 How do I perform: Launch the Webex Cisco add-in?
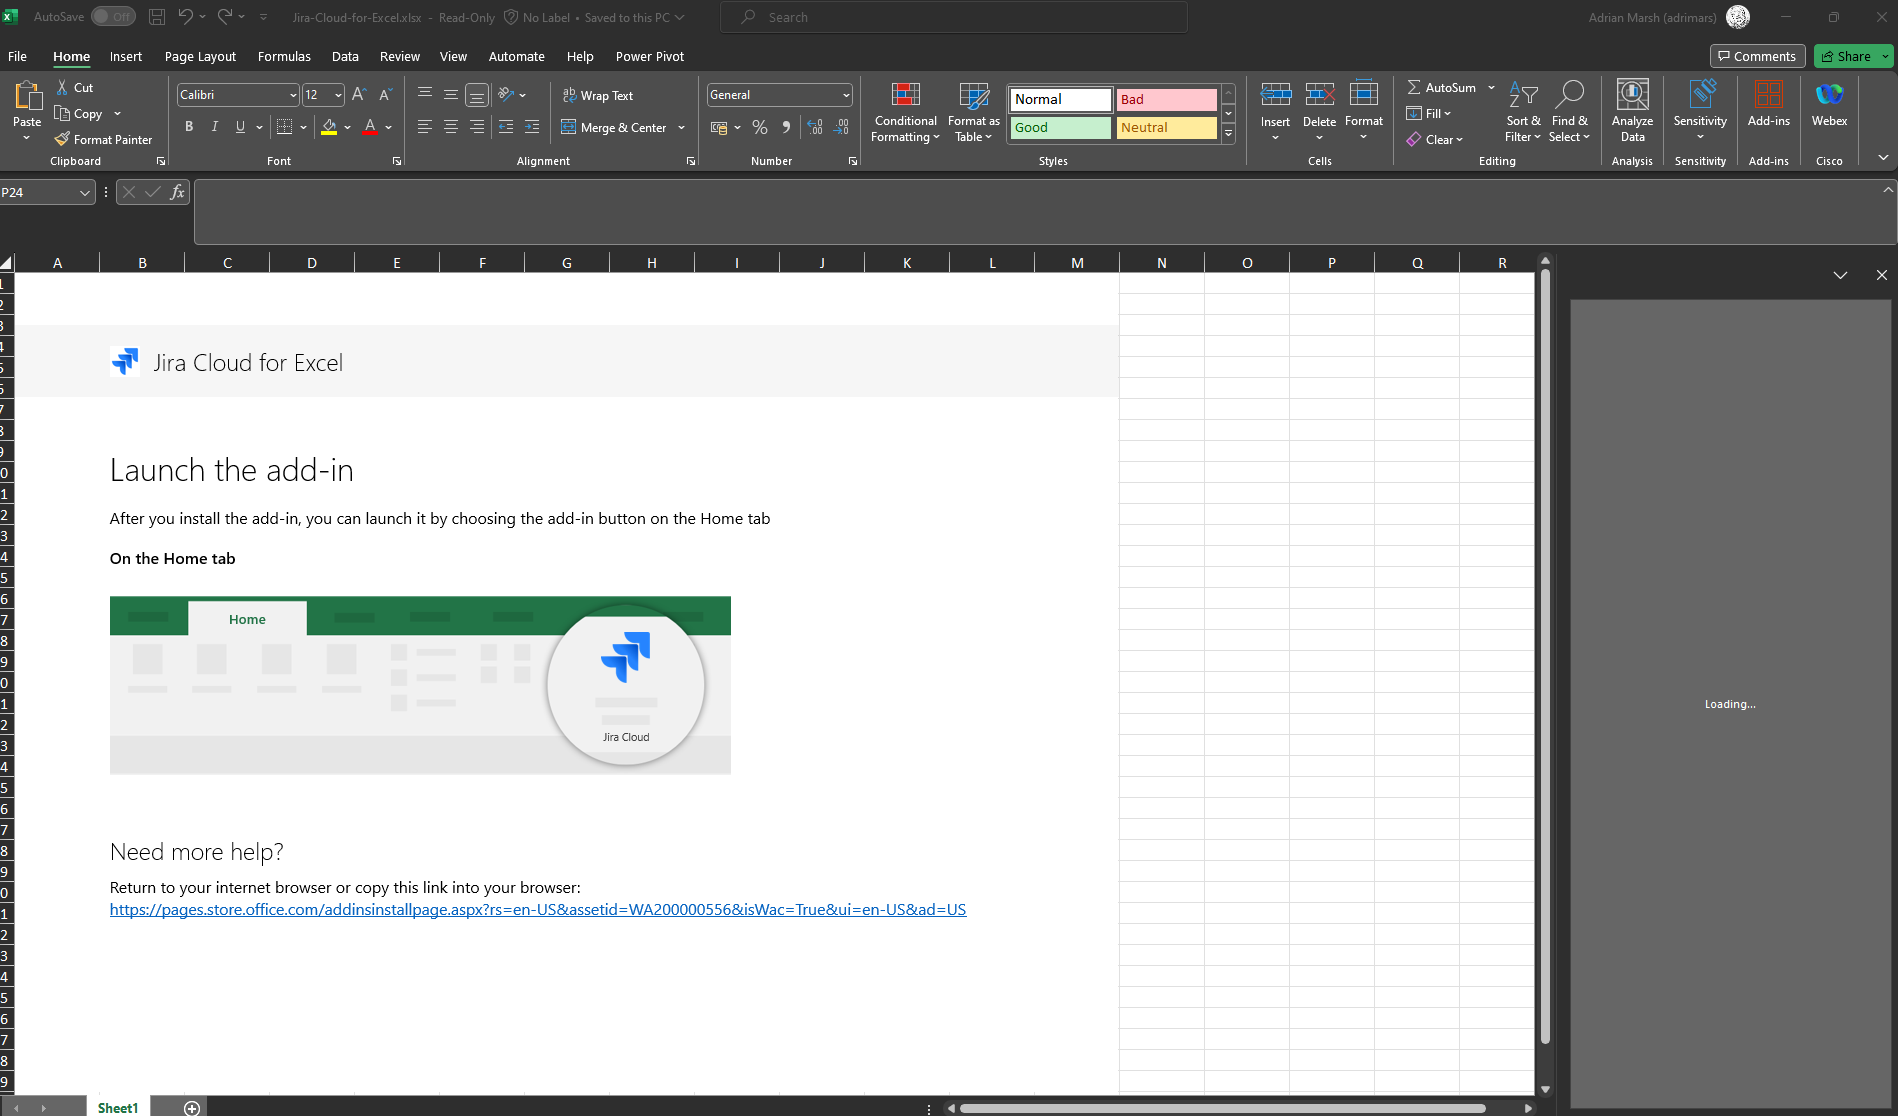tap(1829, 103)
